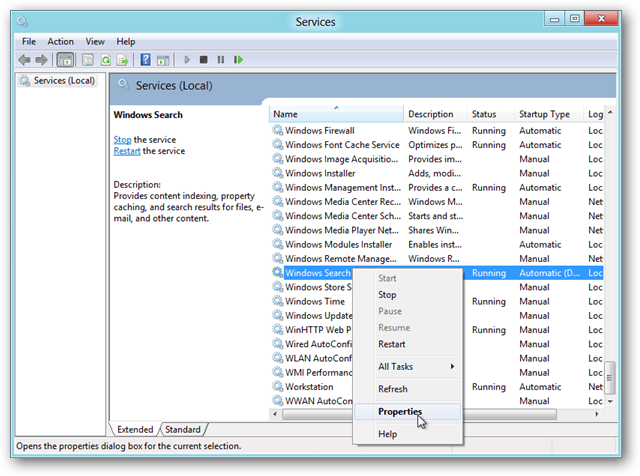
Task: Select Services (Local) in the console tree
Action: (60, 80)
